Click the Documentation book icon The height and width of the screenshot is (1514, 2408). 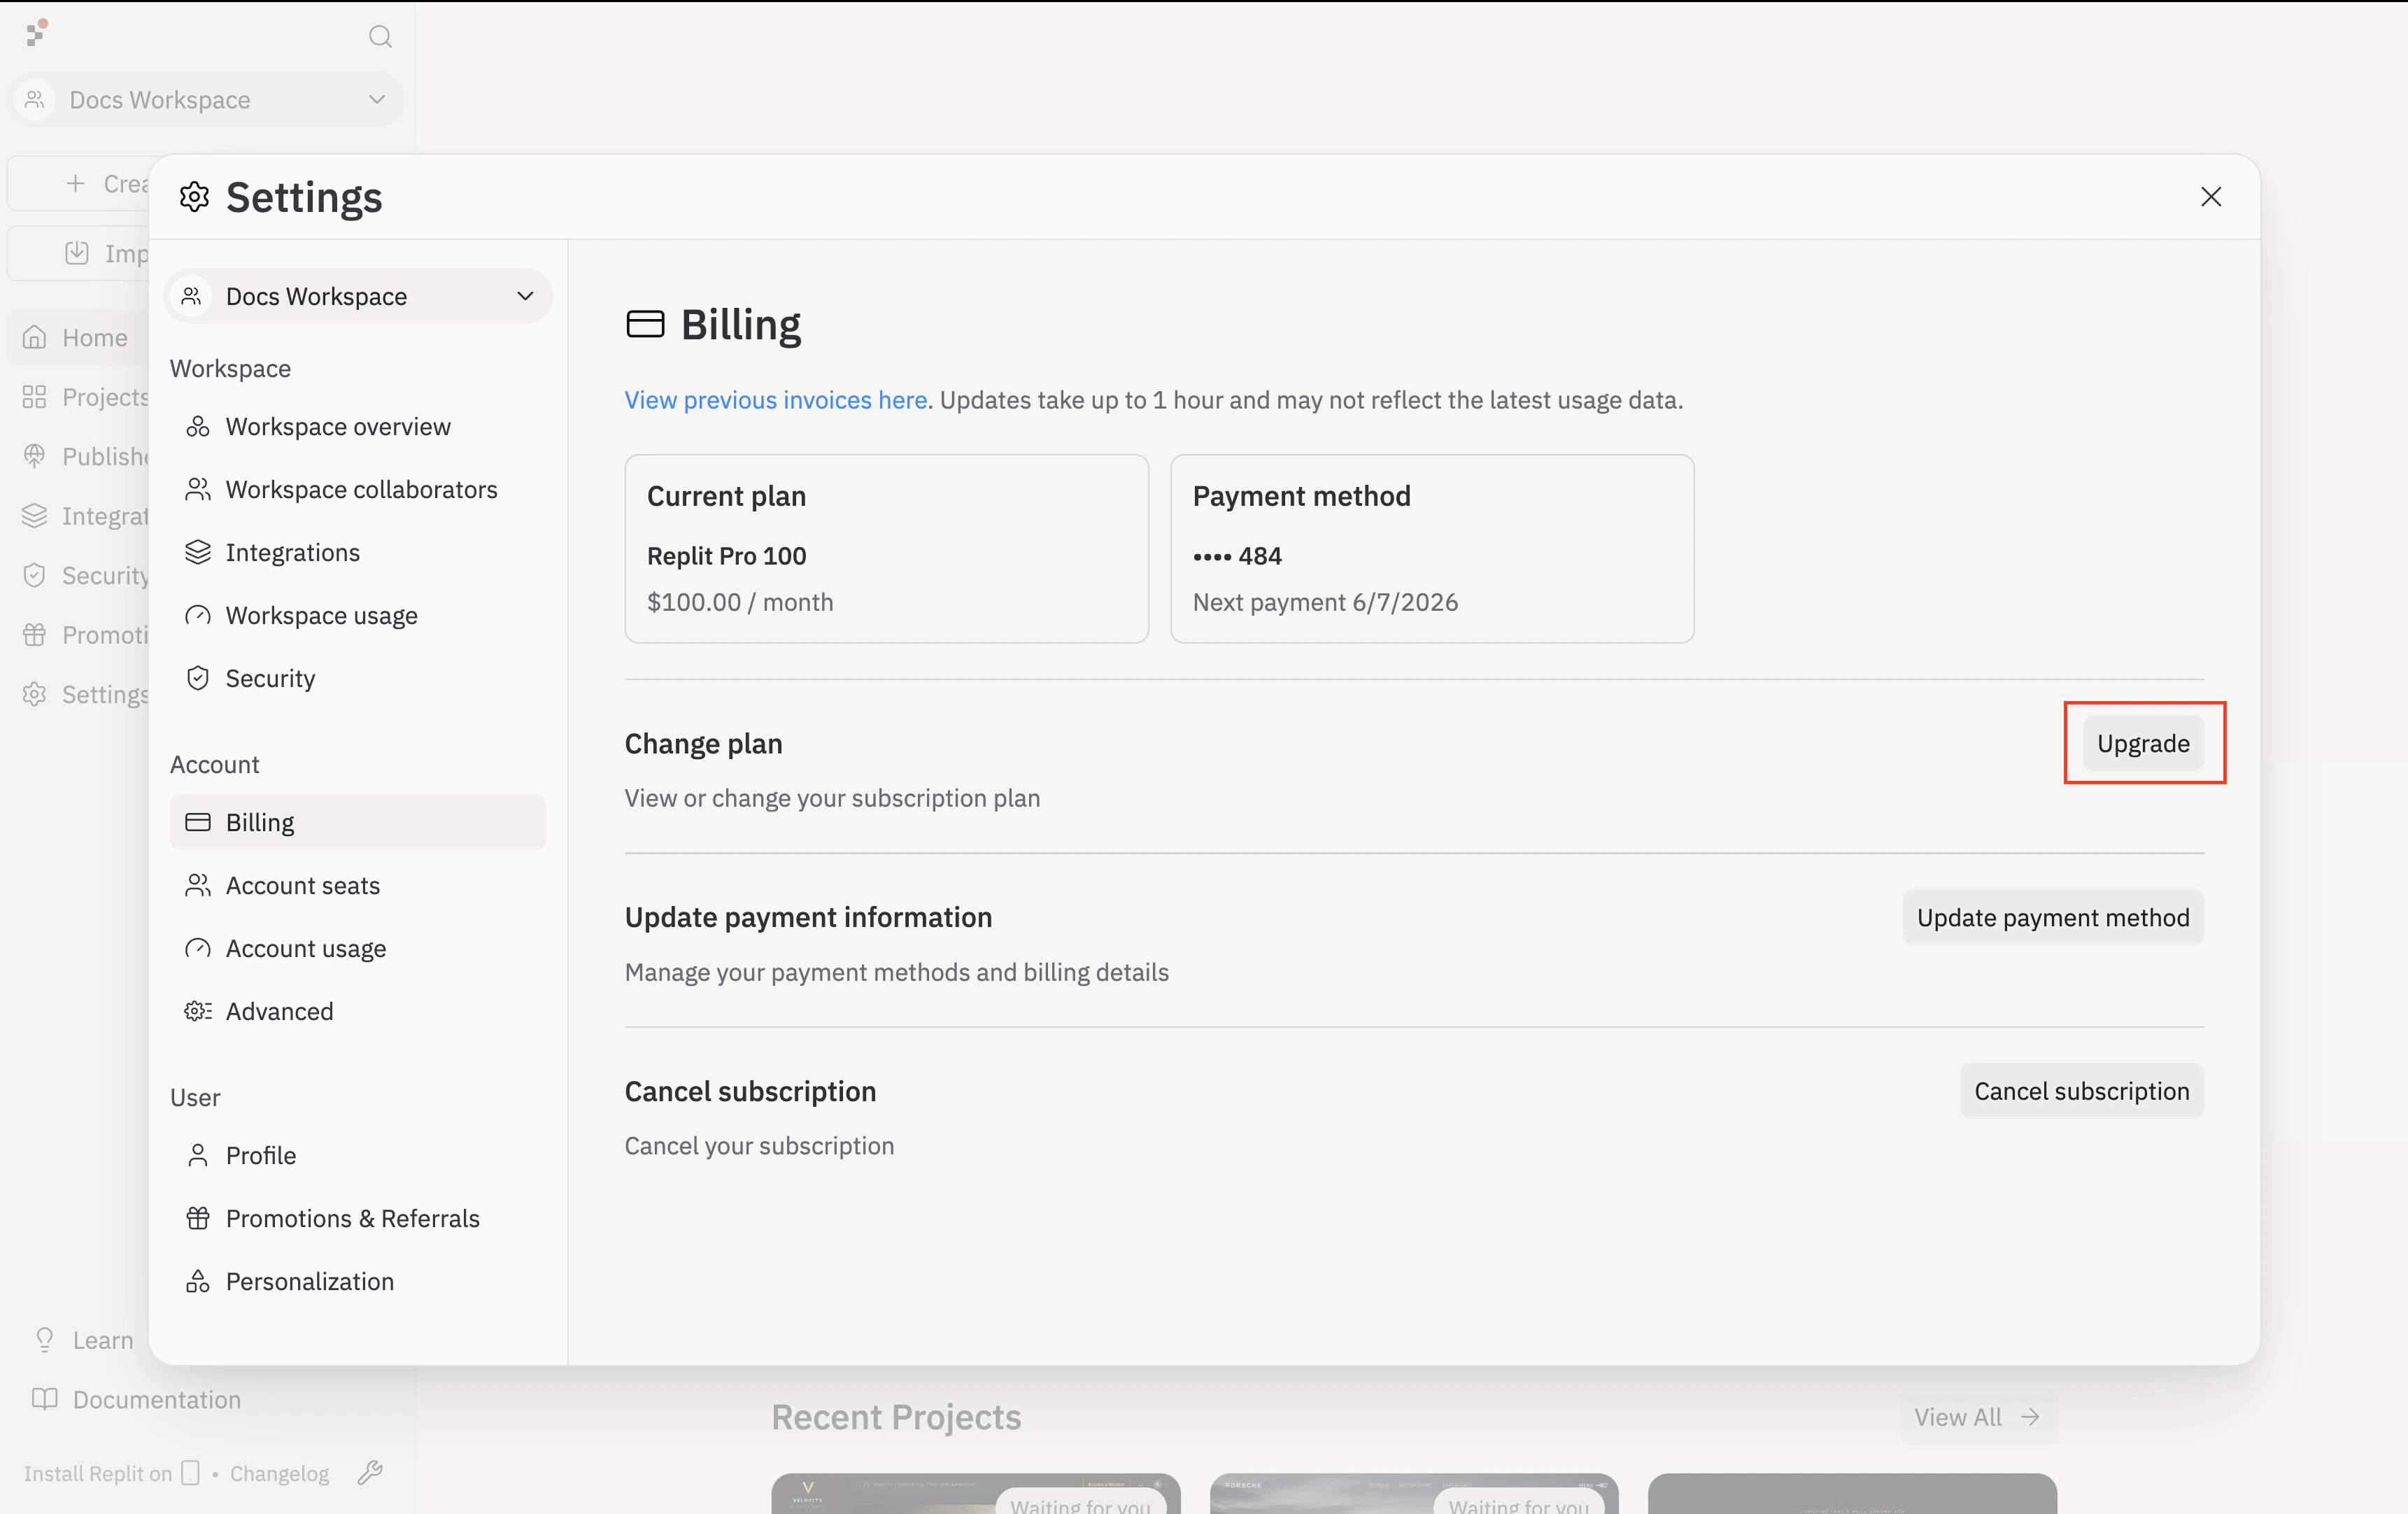[x=45, y=1399]
